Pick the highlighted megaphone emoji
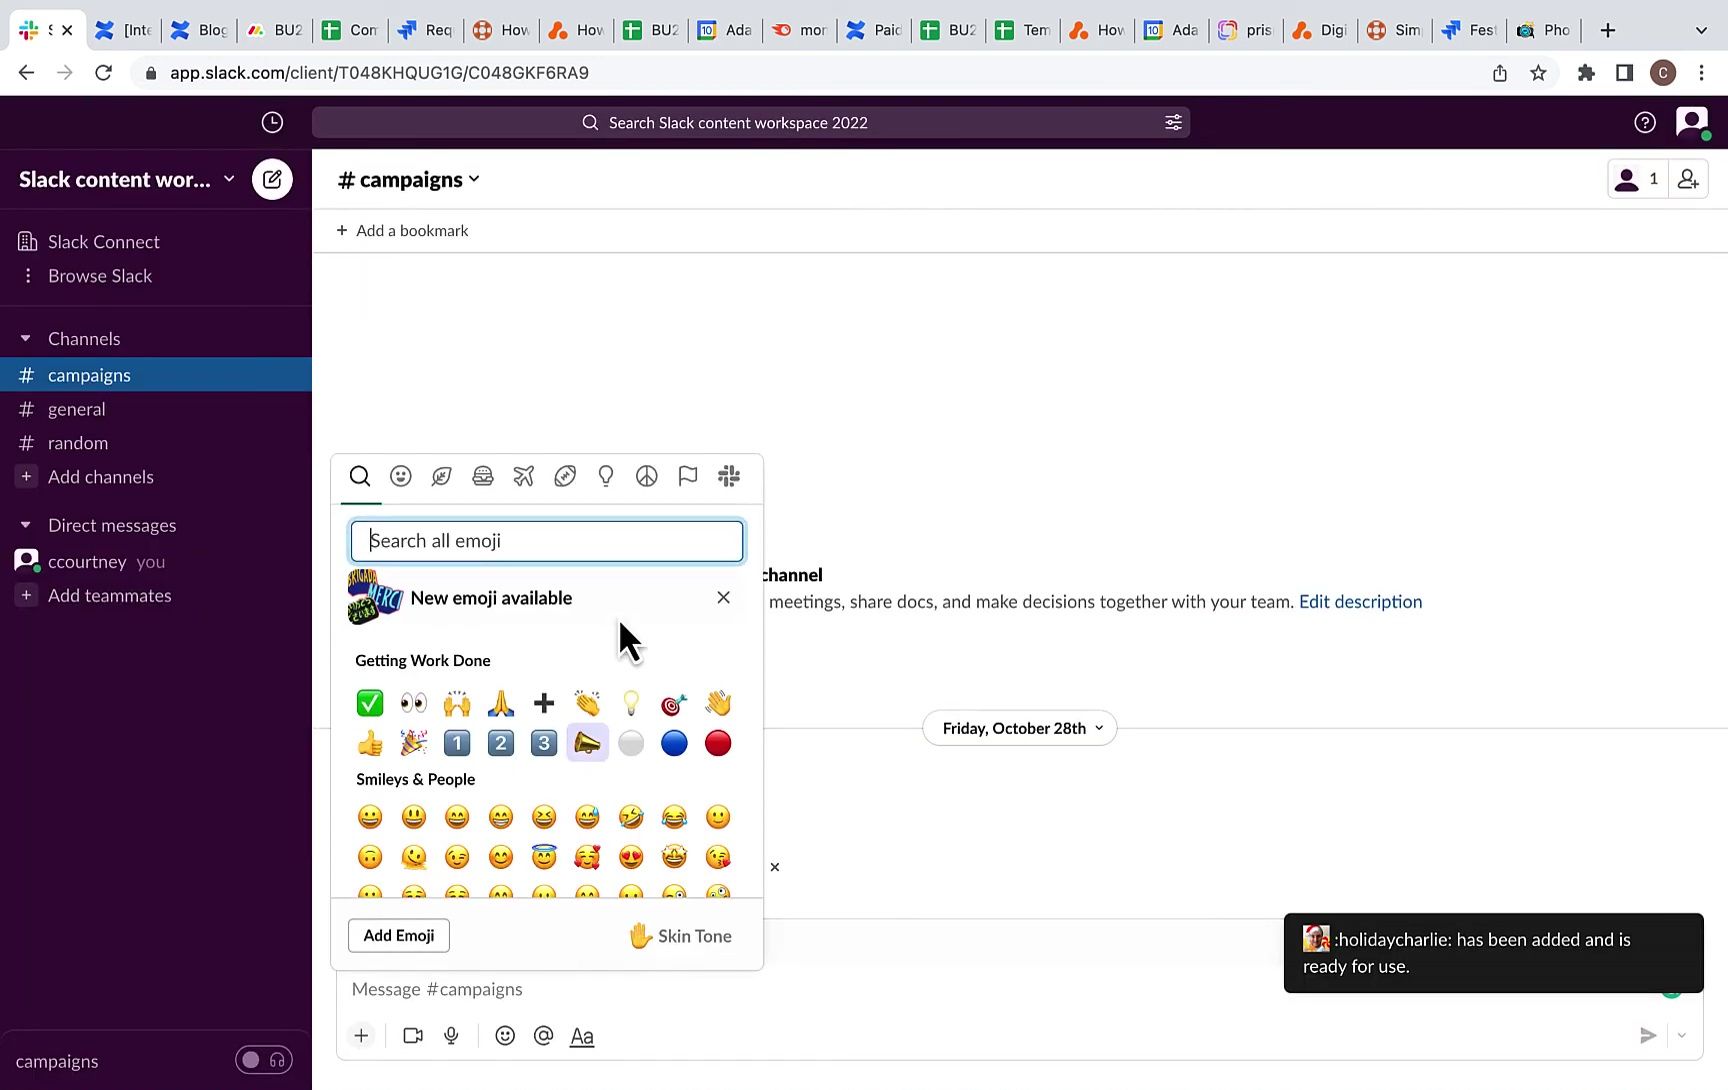1728x1090 pixels. click(x=588, y=743)
